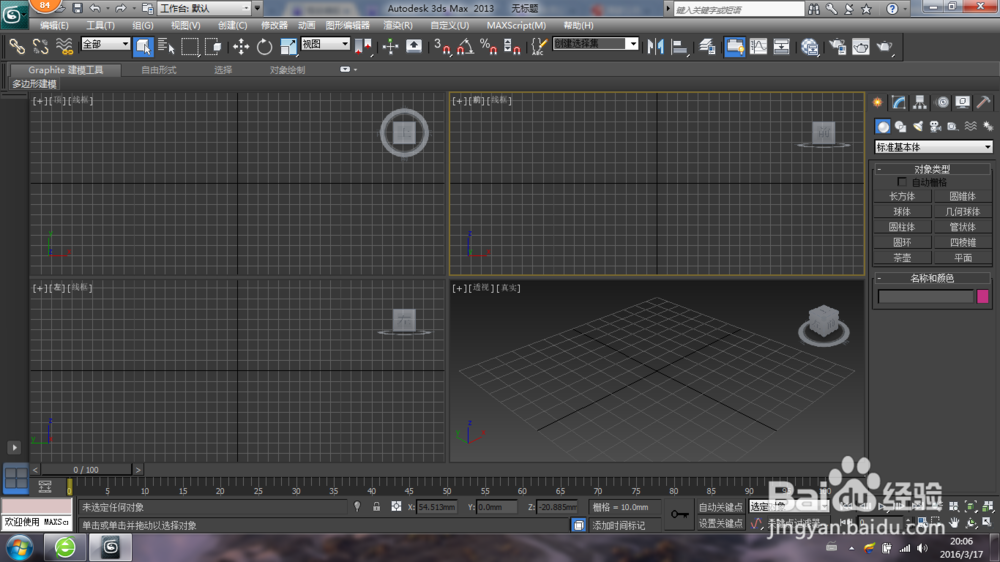Click Select and Manipulate icon
1000x562 pixels.
[390, 47]
